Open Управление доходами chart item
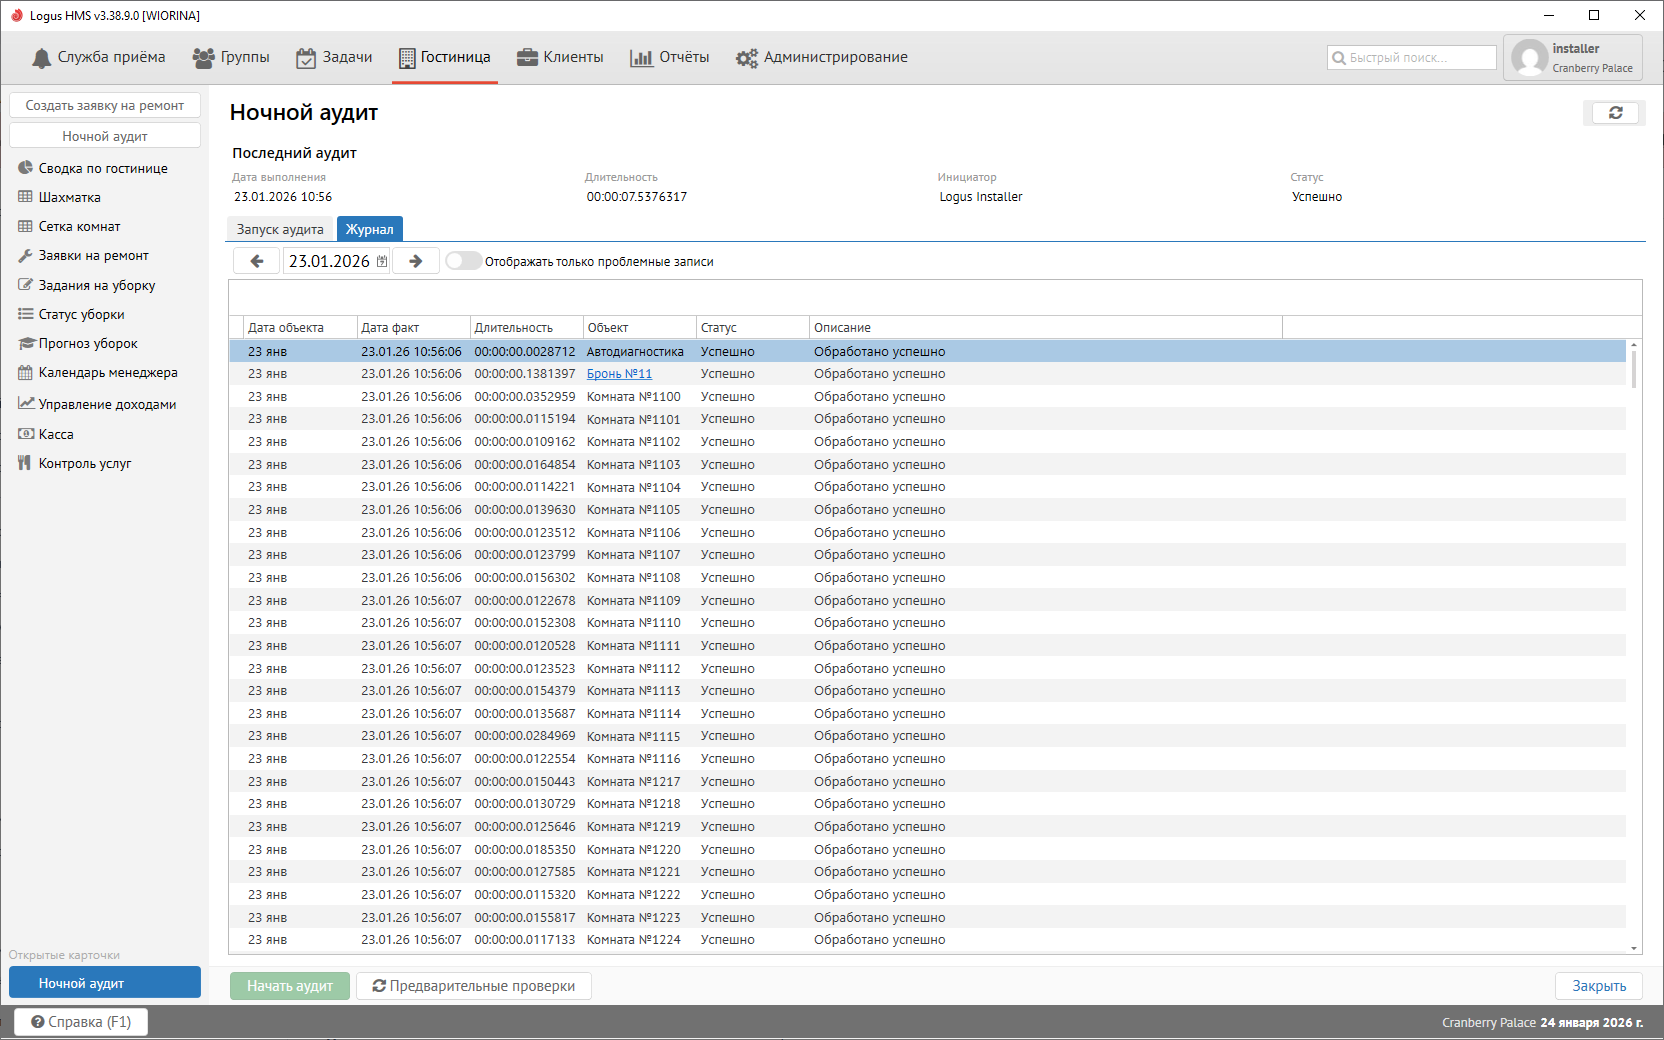 click(x=107, y=404)
